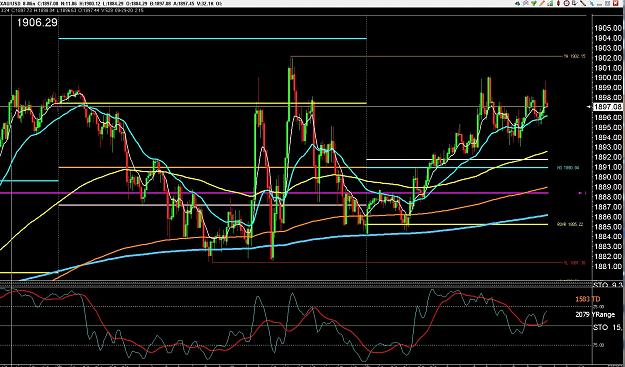Screen dimensions: 625x367
Task: Open the green bar chart icon
Action: point(550,3)
